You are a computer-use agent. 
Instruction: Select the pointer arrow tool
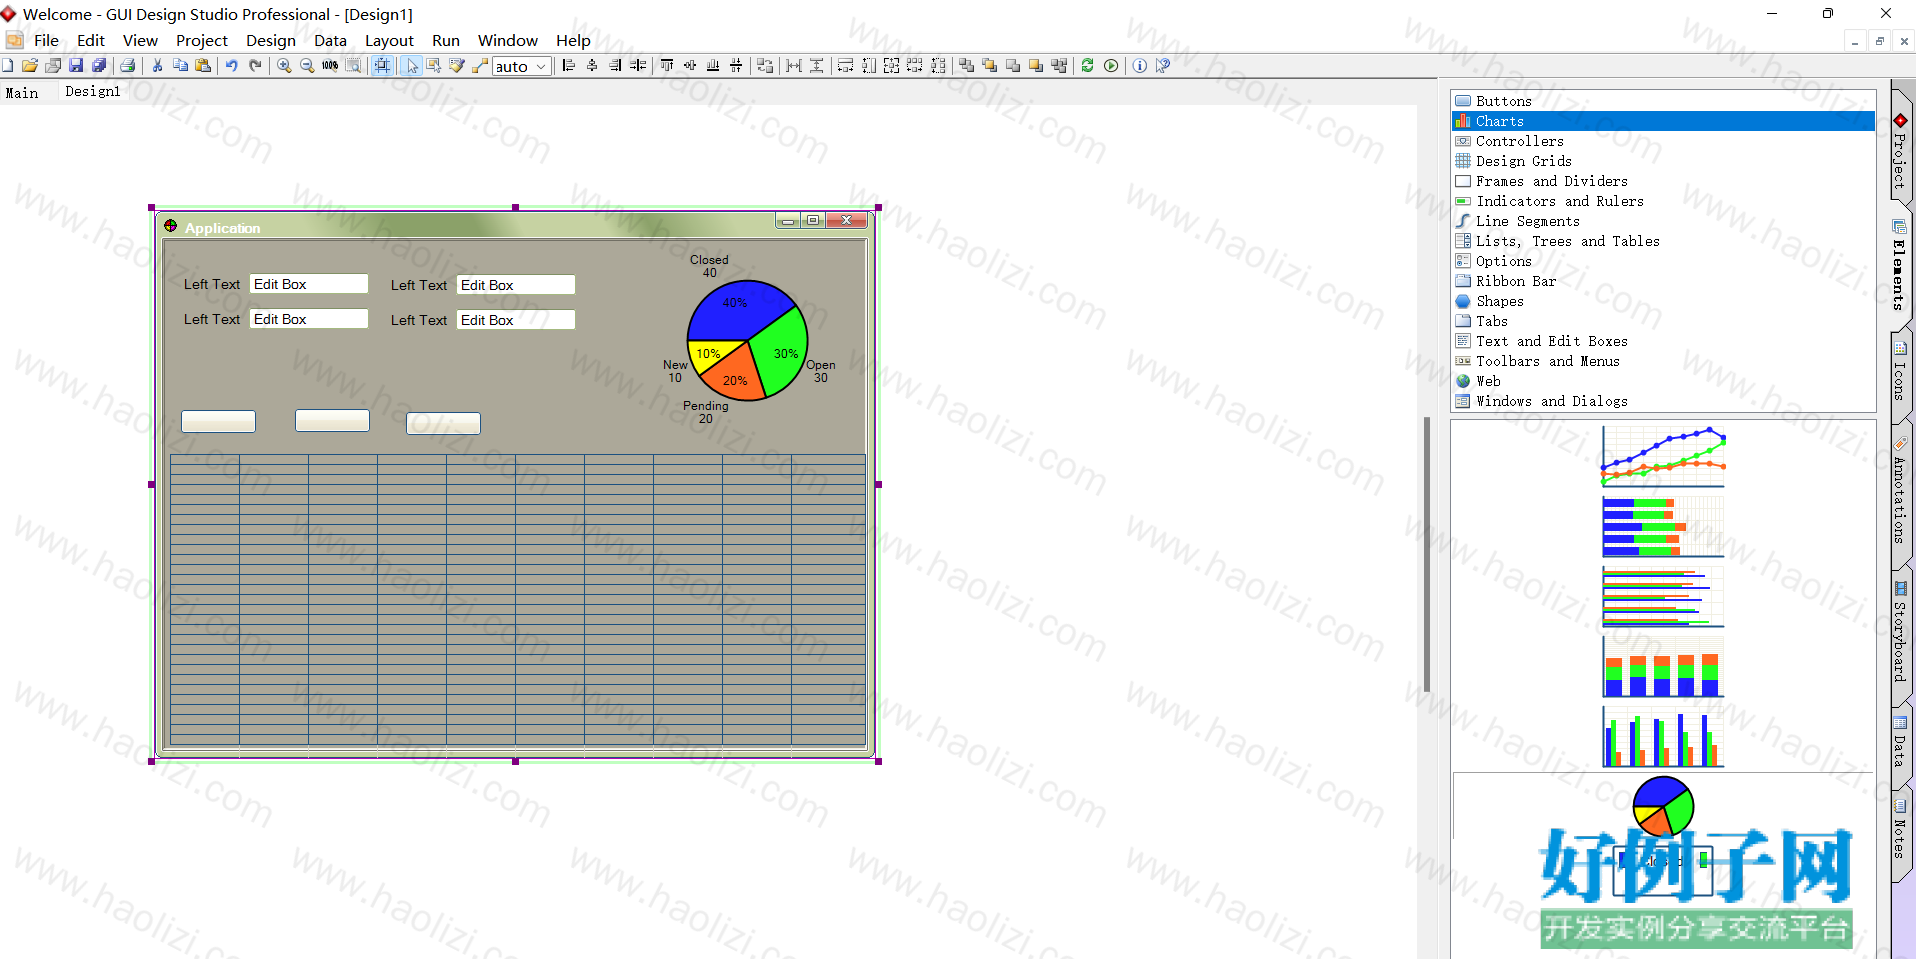[x=411, y=66]
